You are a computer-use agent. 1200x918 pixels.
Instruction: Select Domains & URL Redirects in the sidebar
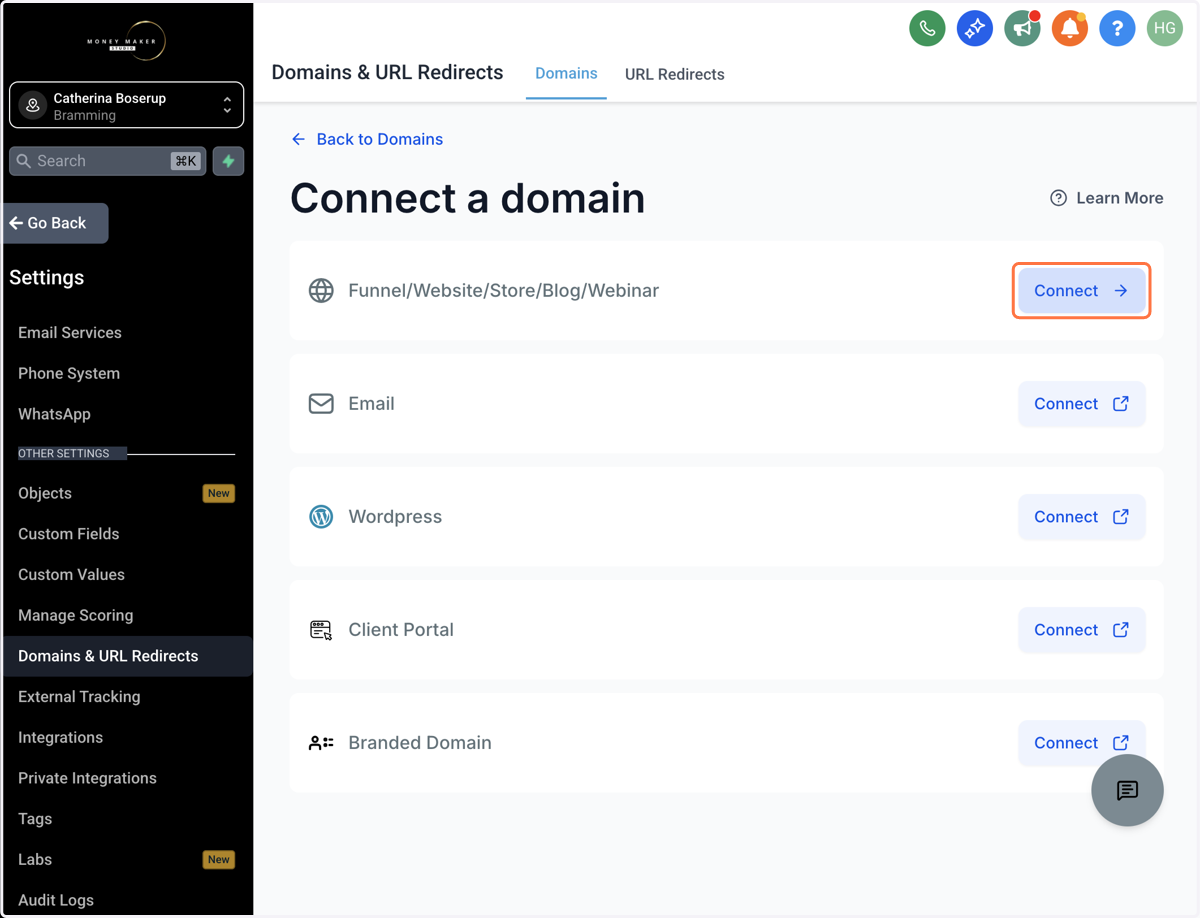tap(126, 656)
